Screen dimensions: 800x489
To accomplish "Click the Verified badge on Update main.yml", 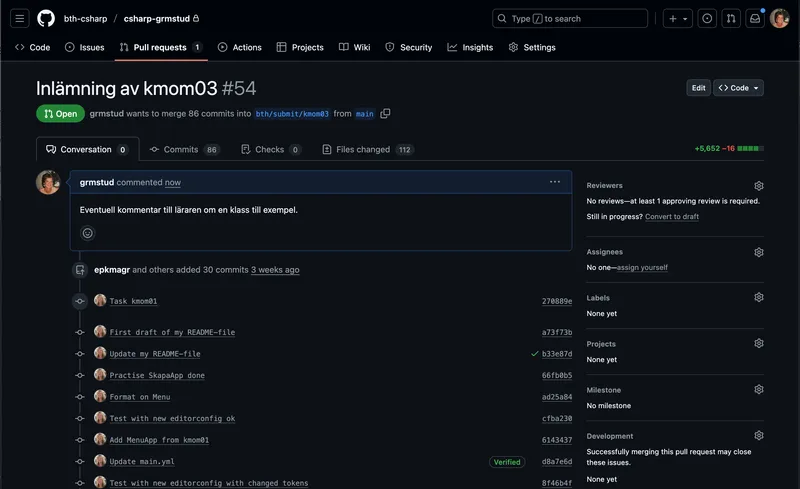I will tap(507, 462).
